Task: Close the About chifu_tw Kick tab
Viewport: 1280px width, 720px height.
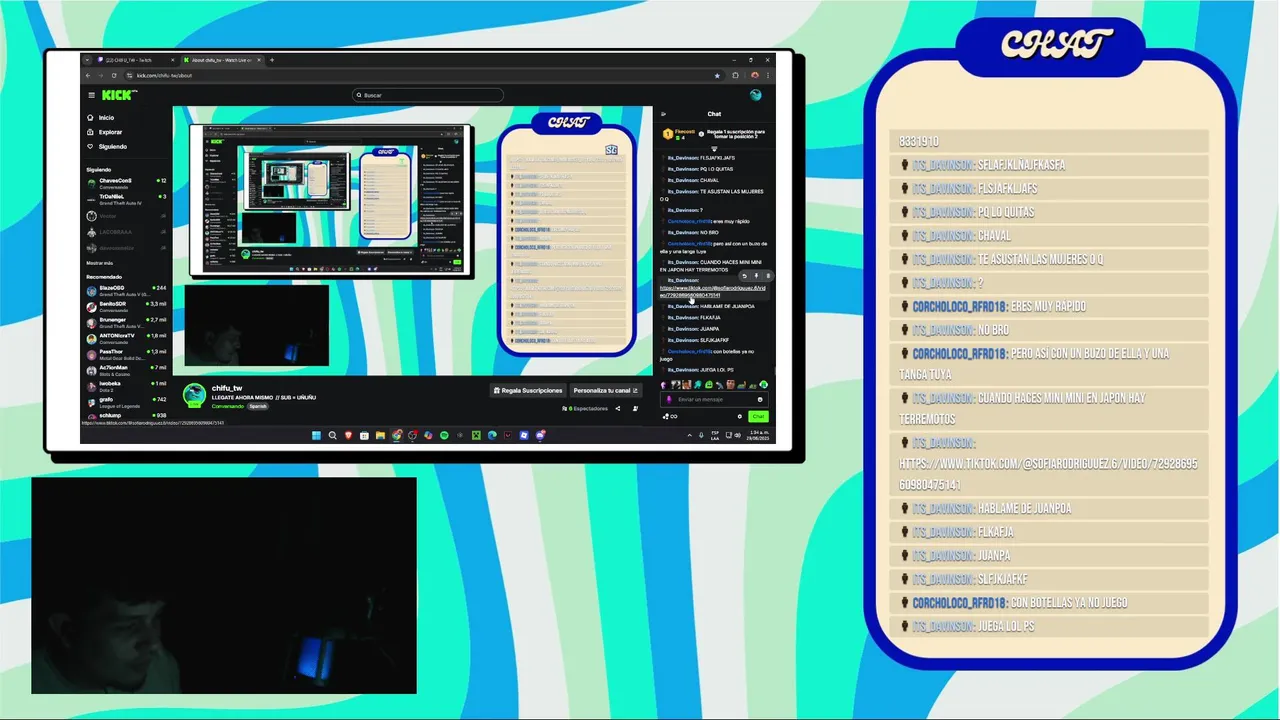Action: [259, 60]
